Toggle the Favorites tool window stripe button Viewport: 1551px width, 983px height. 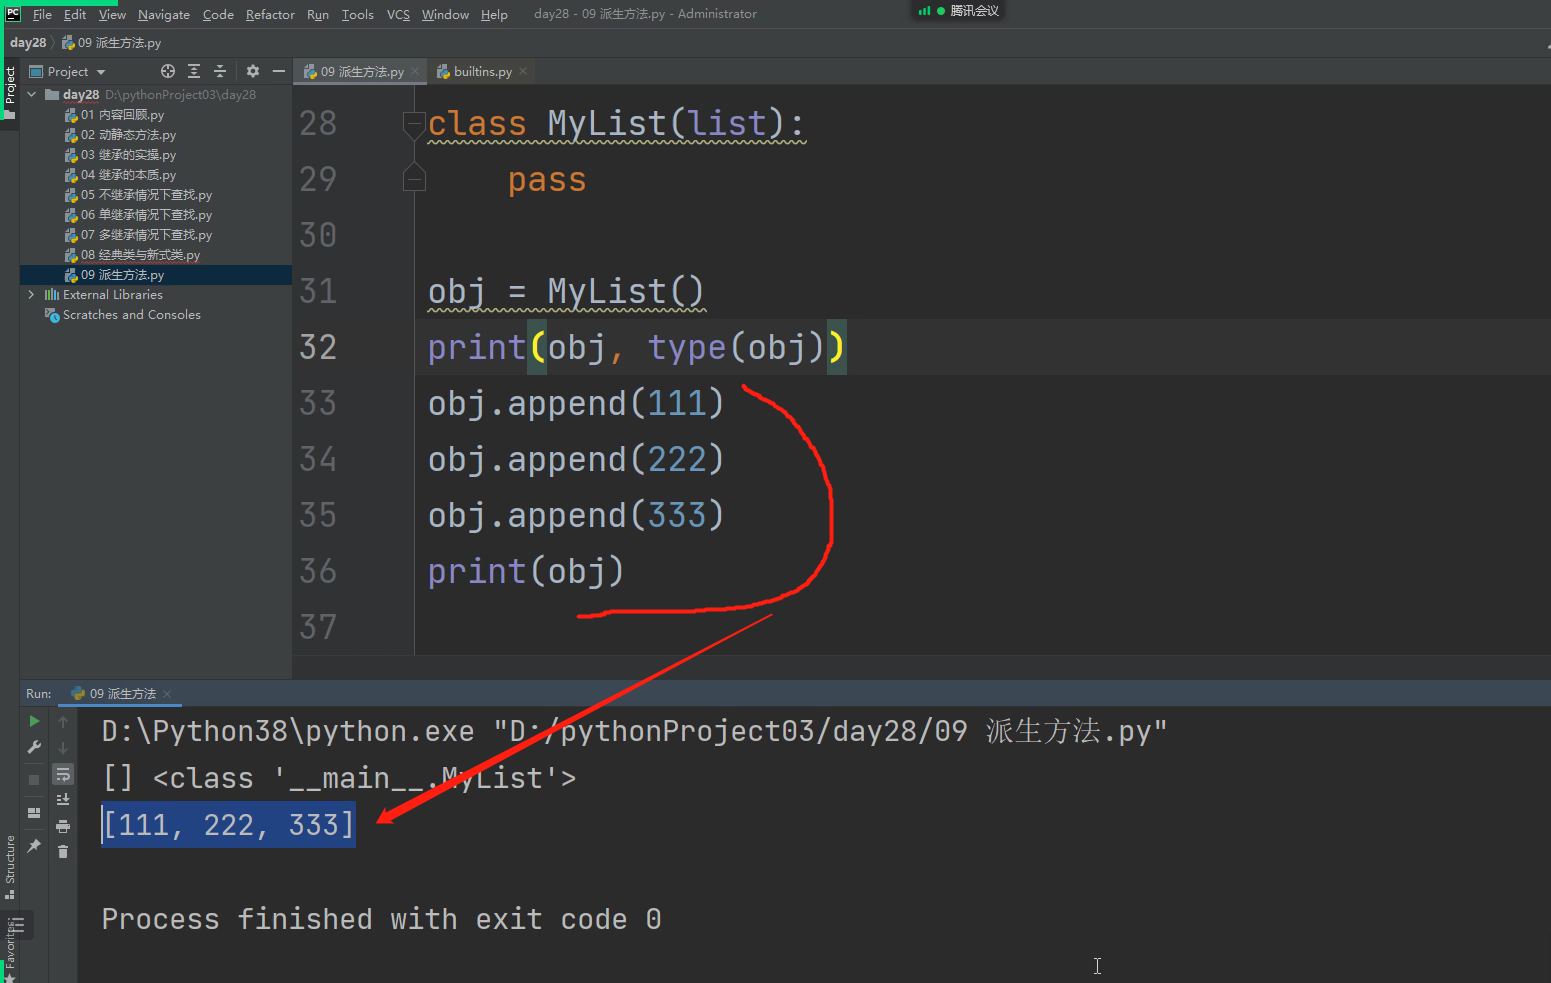(x=10, y=948)
